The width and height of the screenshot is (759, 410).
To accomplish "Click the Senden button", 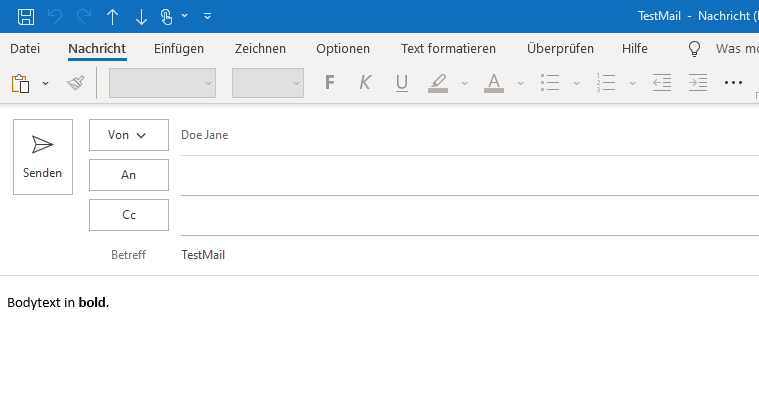I will tap(43, 157).
